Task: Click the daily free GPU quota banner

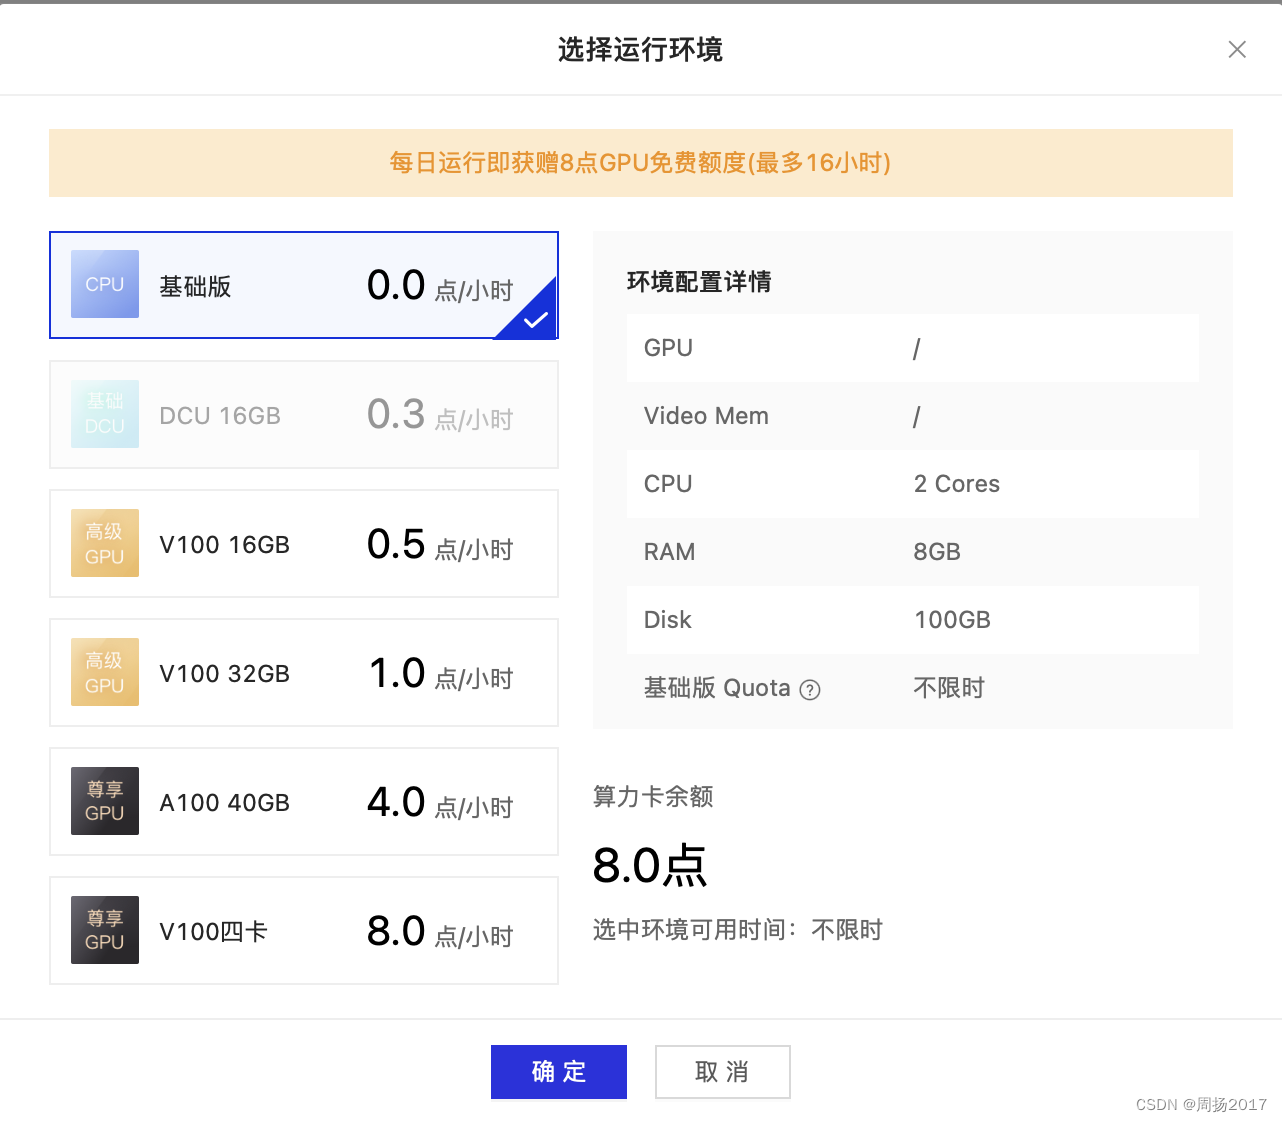Action: pos(641,163)
